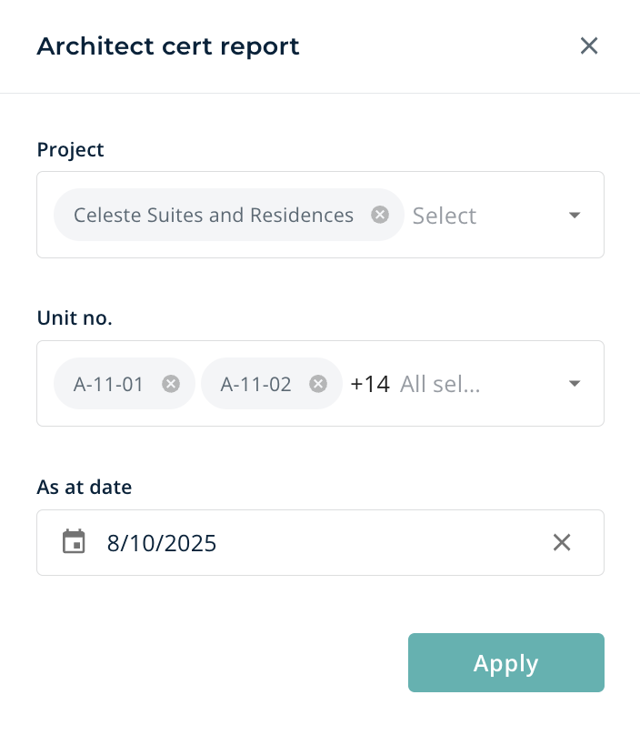Click the 8/10/2025 date field
This screenshot has height=735, width=640.
pyautogui.click(x=320, y=543)
